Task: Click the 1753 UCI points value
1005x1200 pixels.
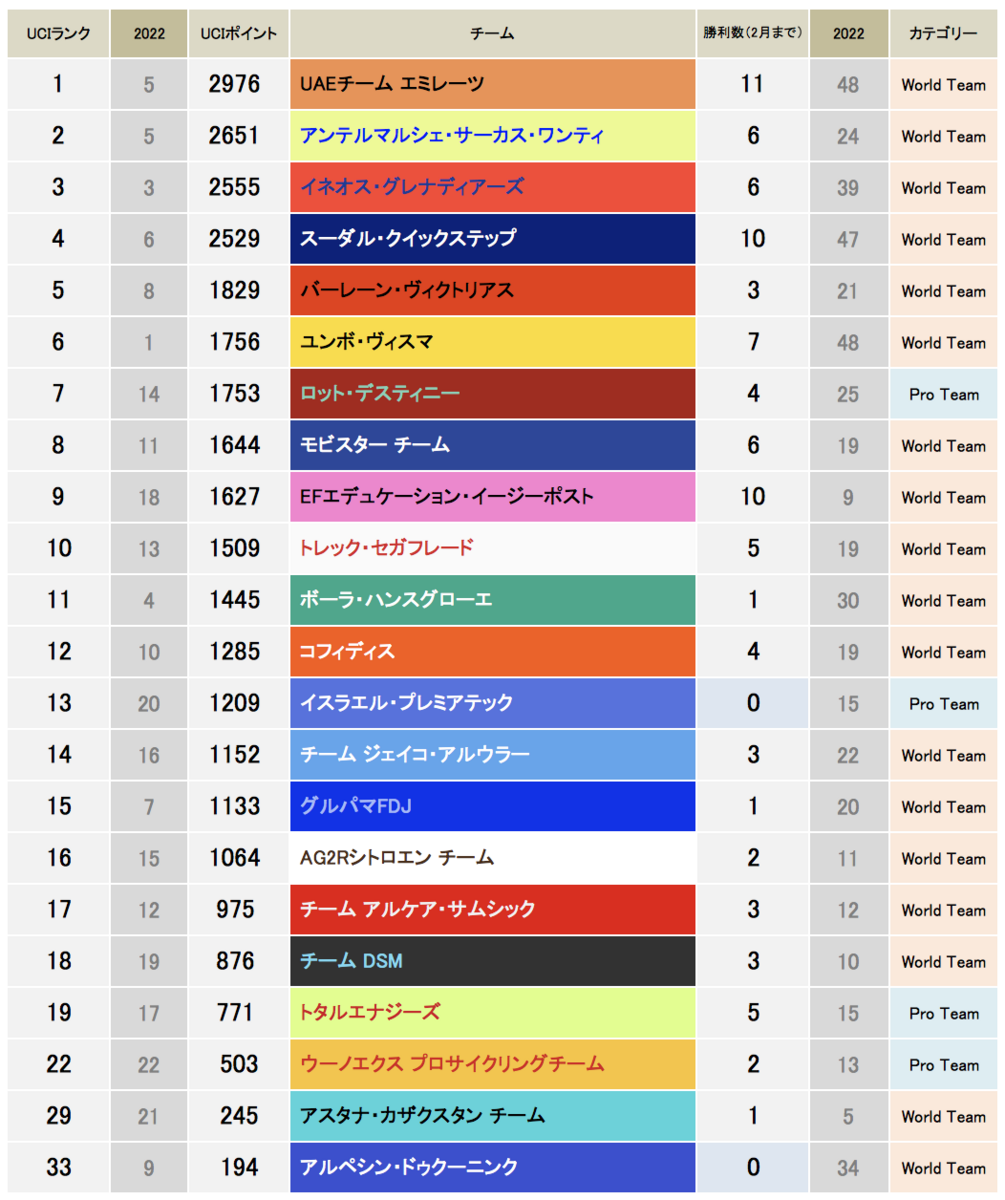Action: pyautogui.click(x=234, y=394)
